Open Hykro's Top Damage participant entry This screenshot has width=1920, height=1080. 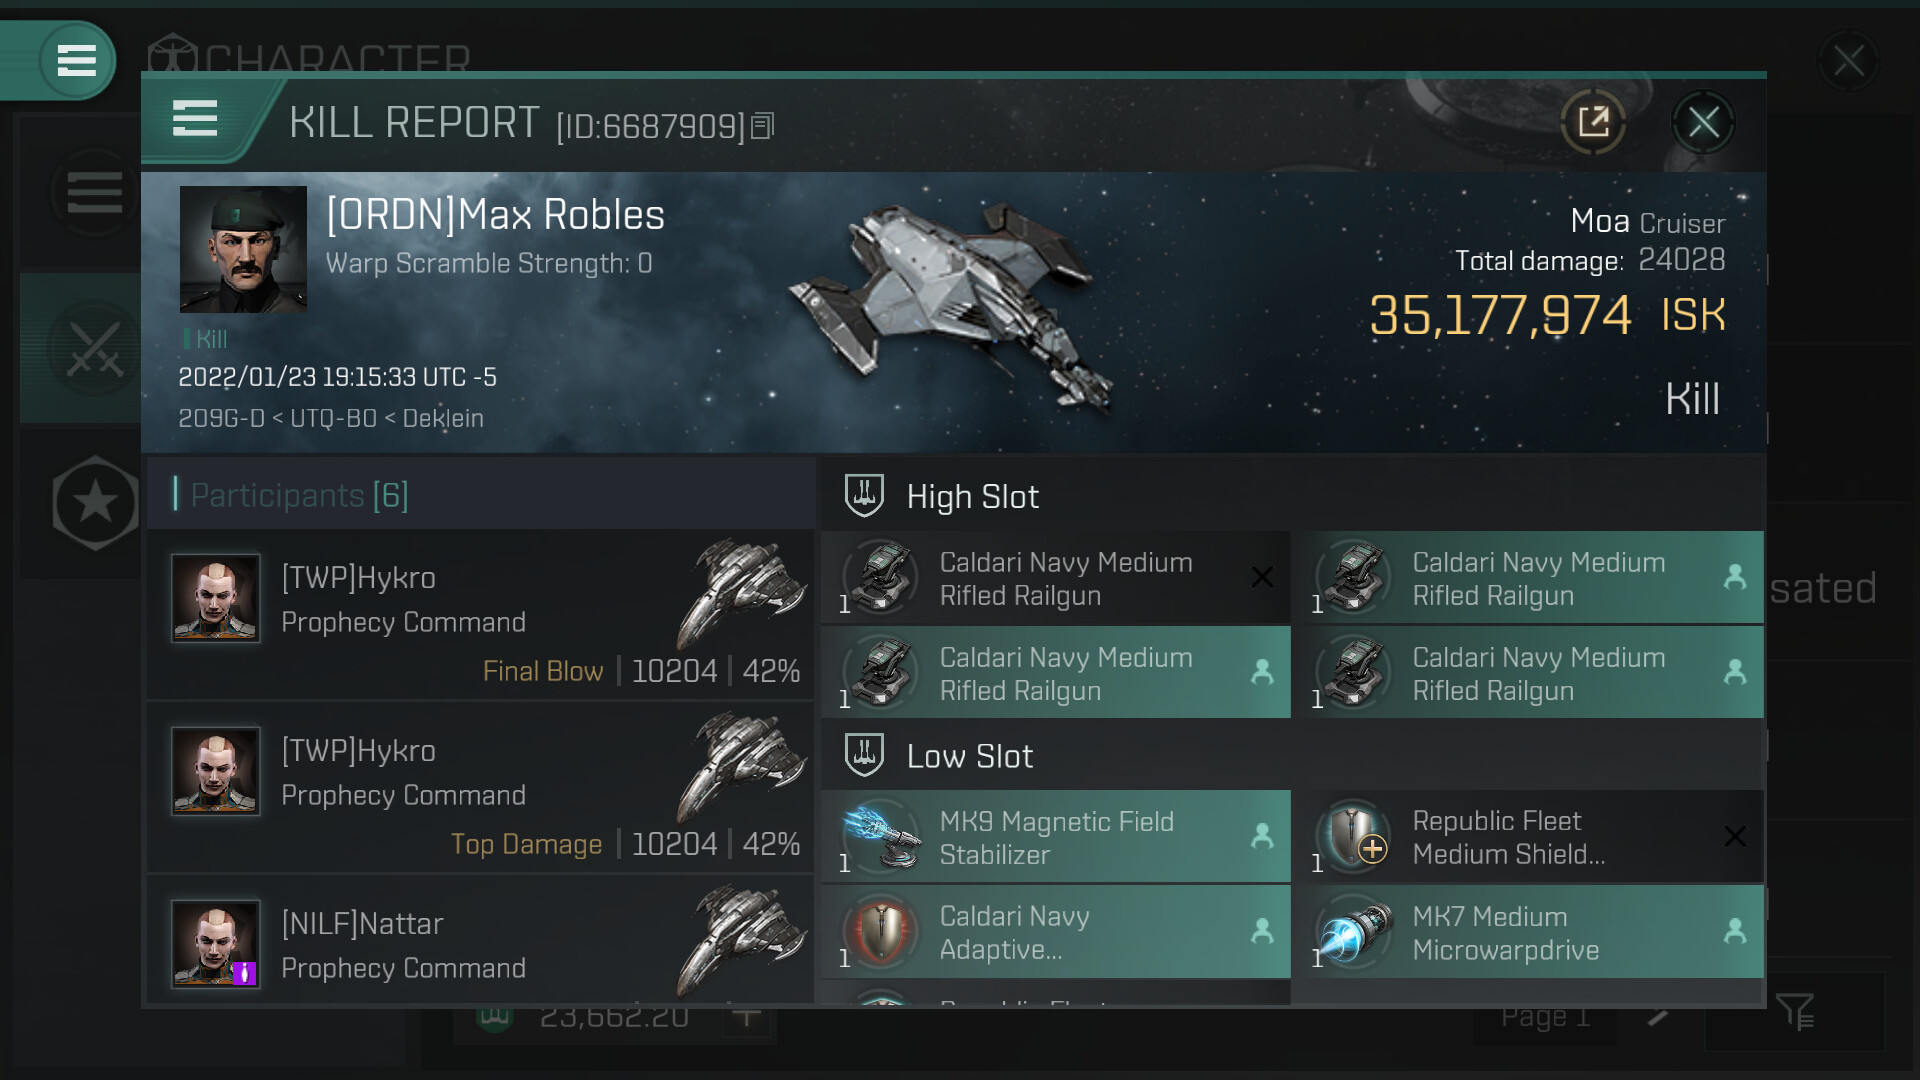pyautogui.click(x=480, y=787)
